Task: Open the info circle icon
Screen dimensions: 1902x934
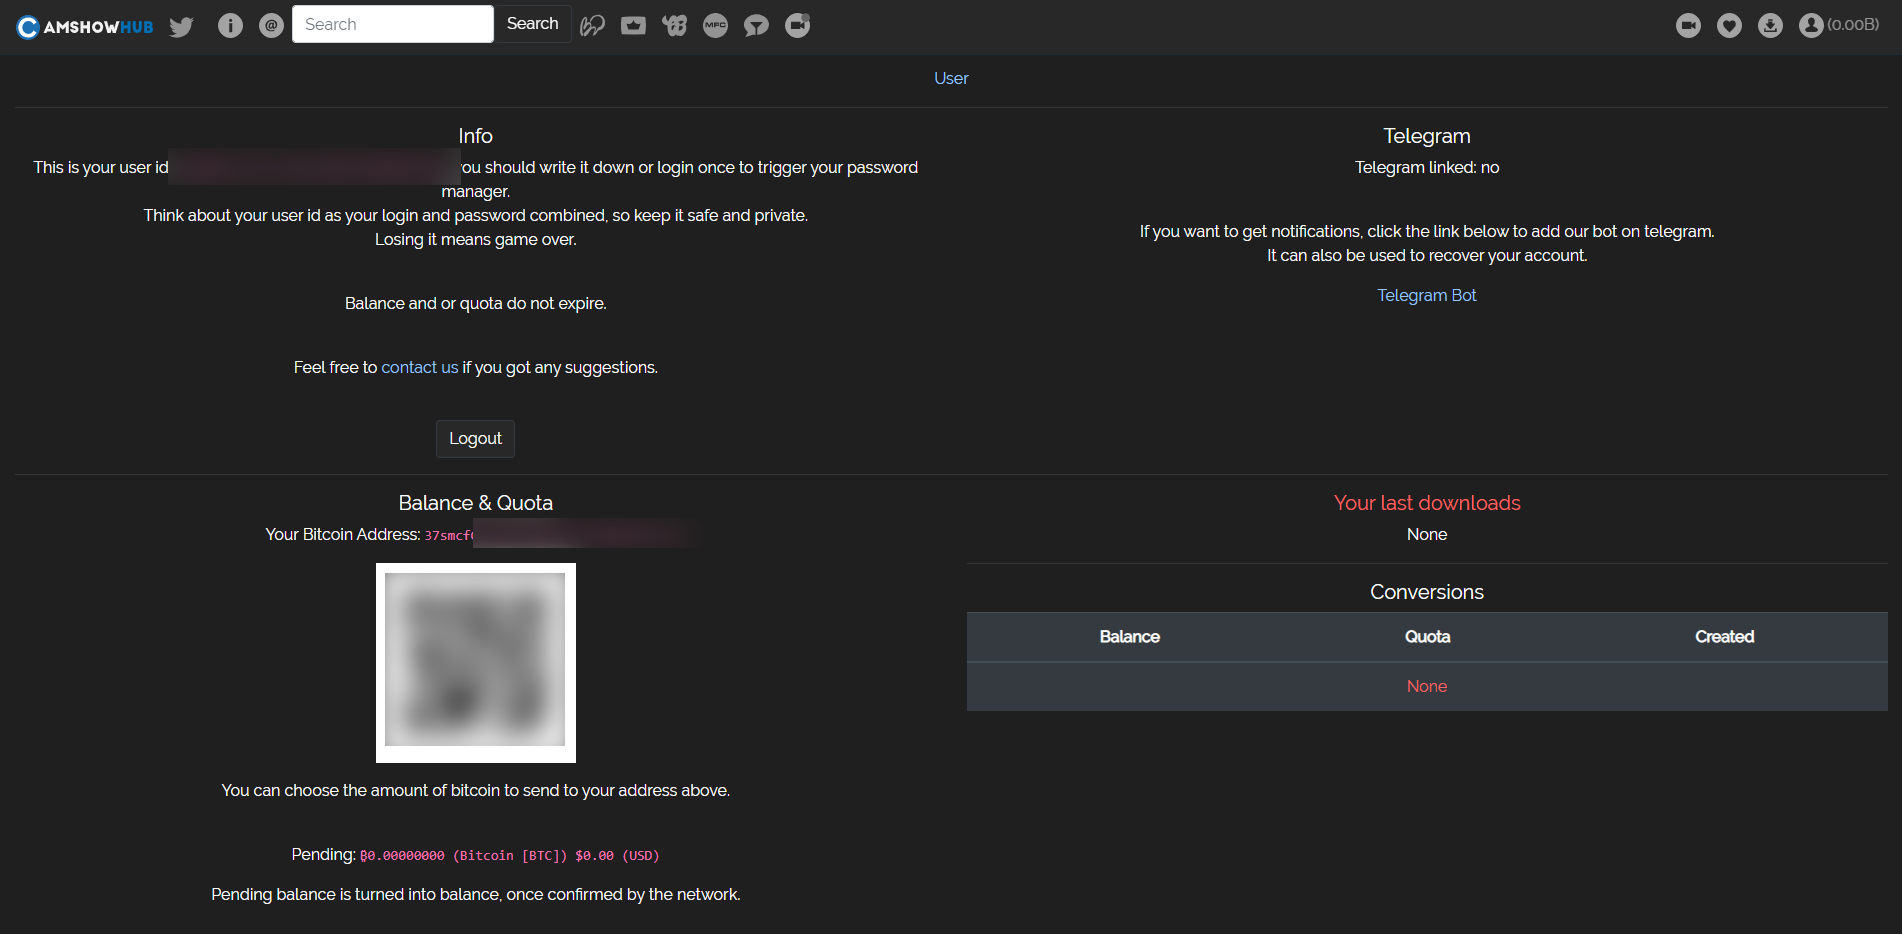Action: (x=230, y=26)
